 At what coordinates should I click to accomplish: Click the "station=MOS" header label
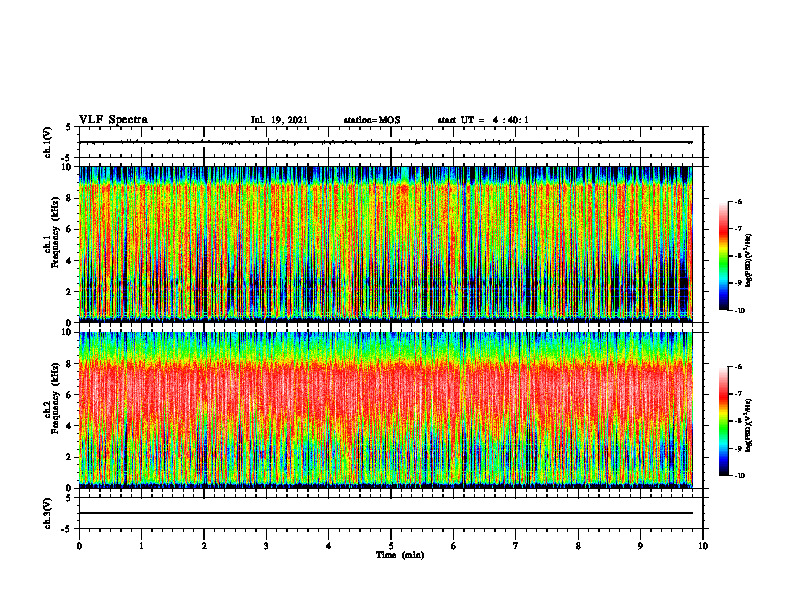[372, 120]
